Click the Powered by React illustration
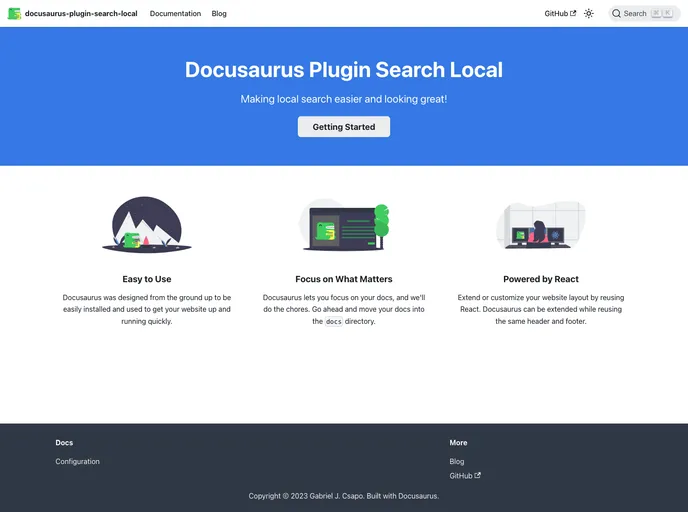This screenshot has width=688, height=512. (x=541, y=225)
